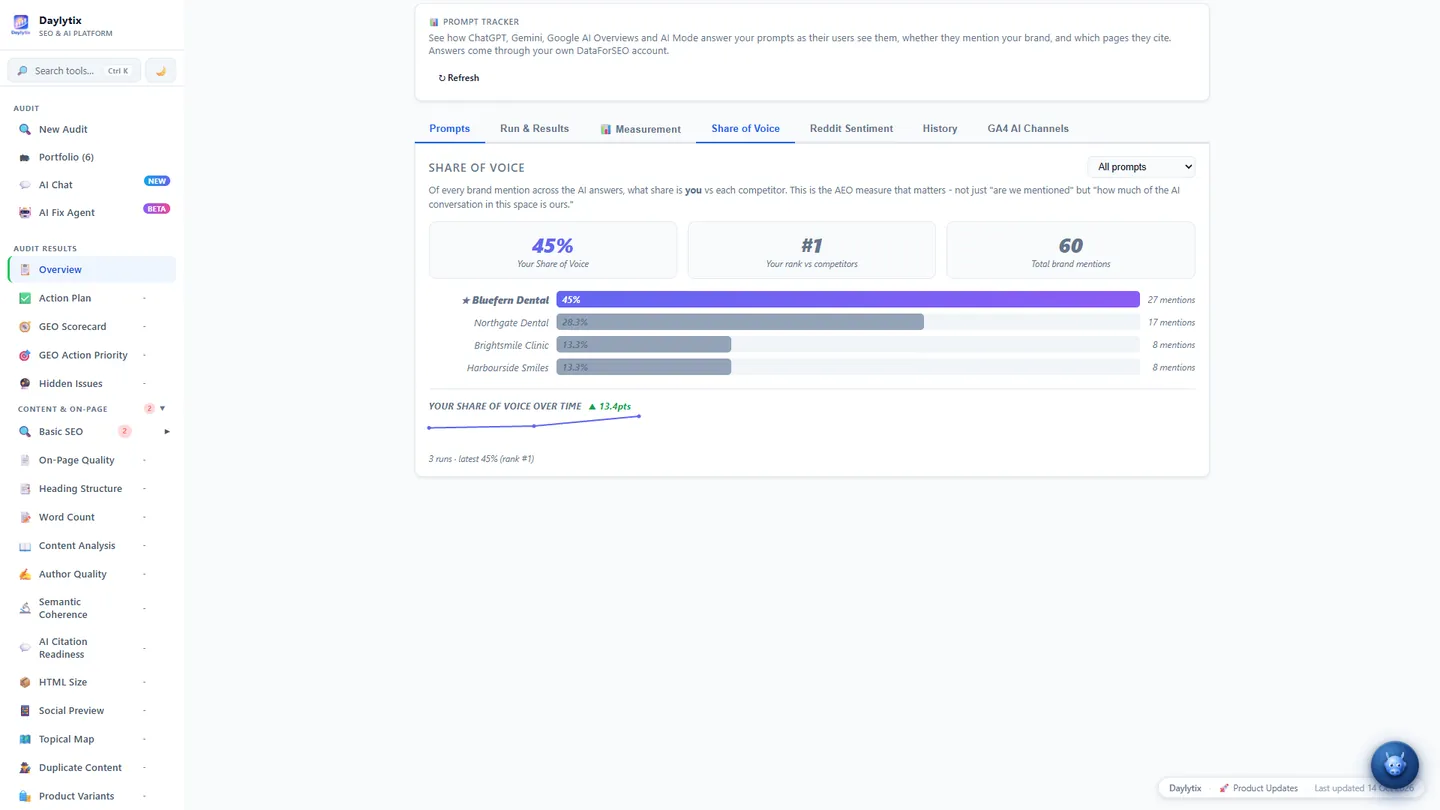Click the green check icon beside Action Plan
Image resolution: width=1440 pixels, height=810 pixels.
click(25, 298)
